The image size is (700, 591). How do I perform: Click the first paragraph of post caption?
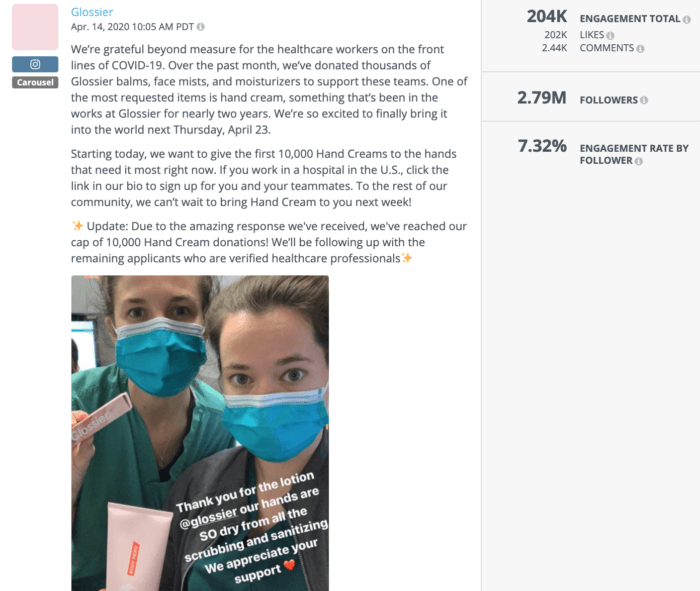(x=269, y=89)
